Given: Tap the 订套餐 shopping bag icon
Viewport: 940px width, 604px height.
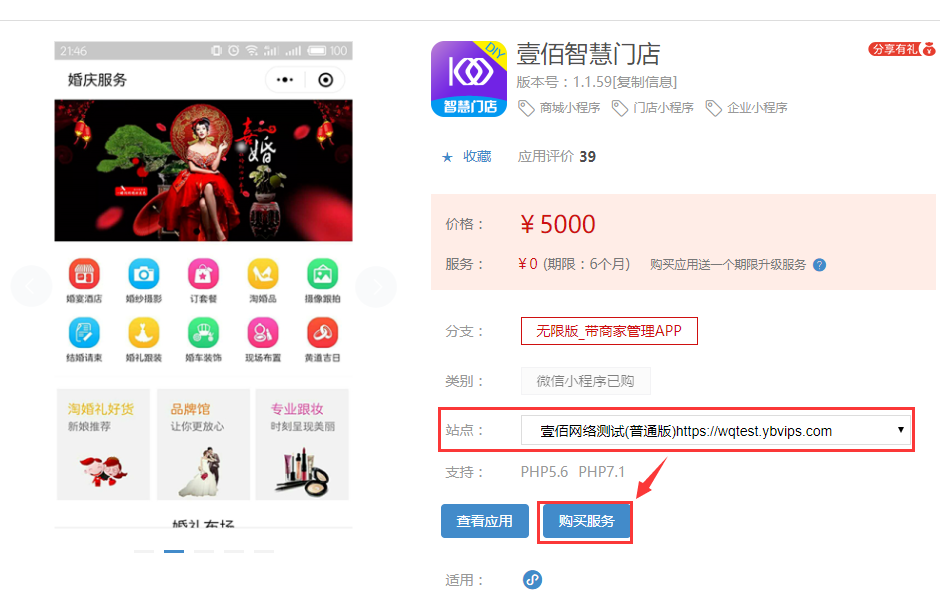Looking at the screenshot, I should 203,274.
